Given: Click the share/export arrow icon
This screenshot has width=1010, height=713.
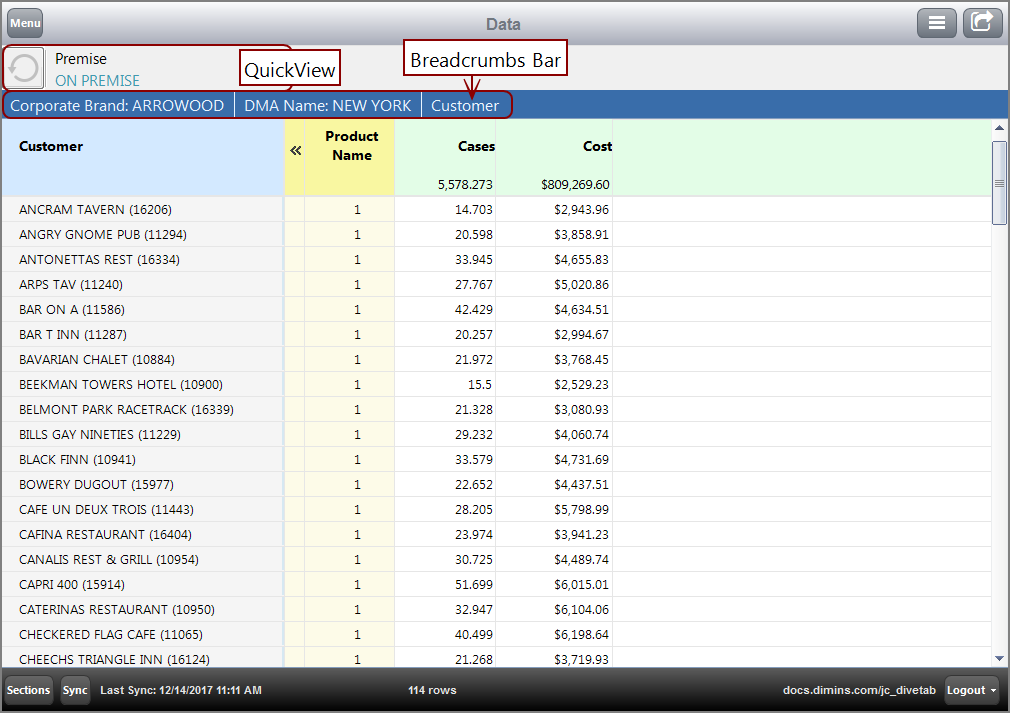Looking at the screenshot, I should coord(982,23).
